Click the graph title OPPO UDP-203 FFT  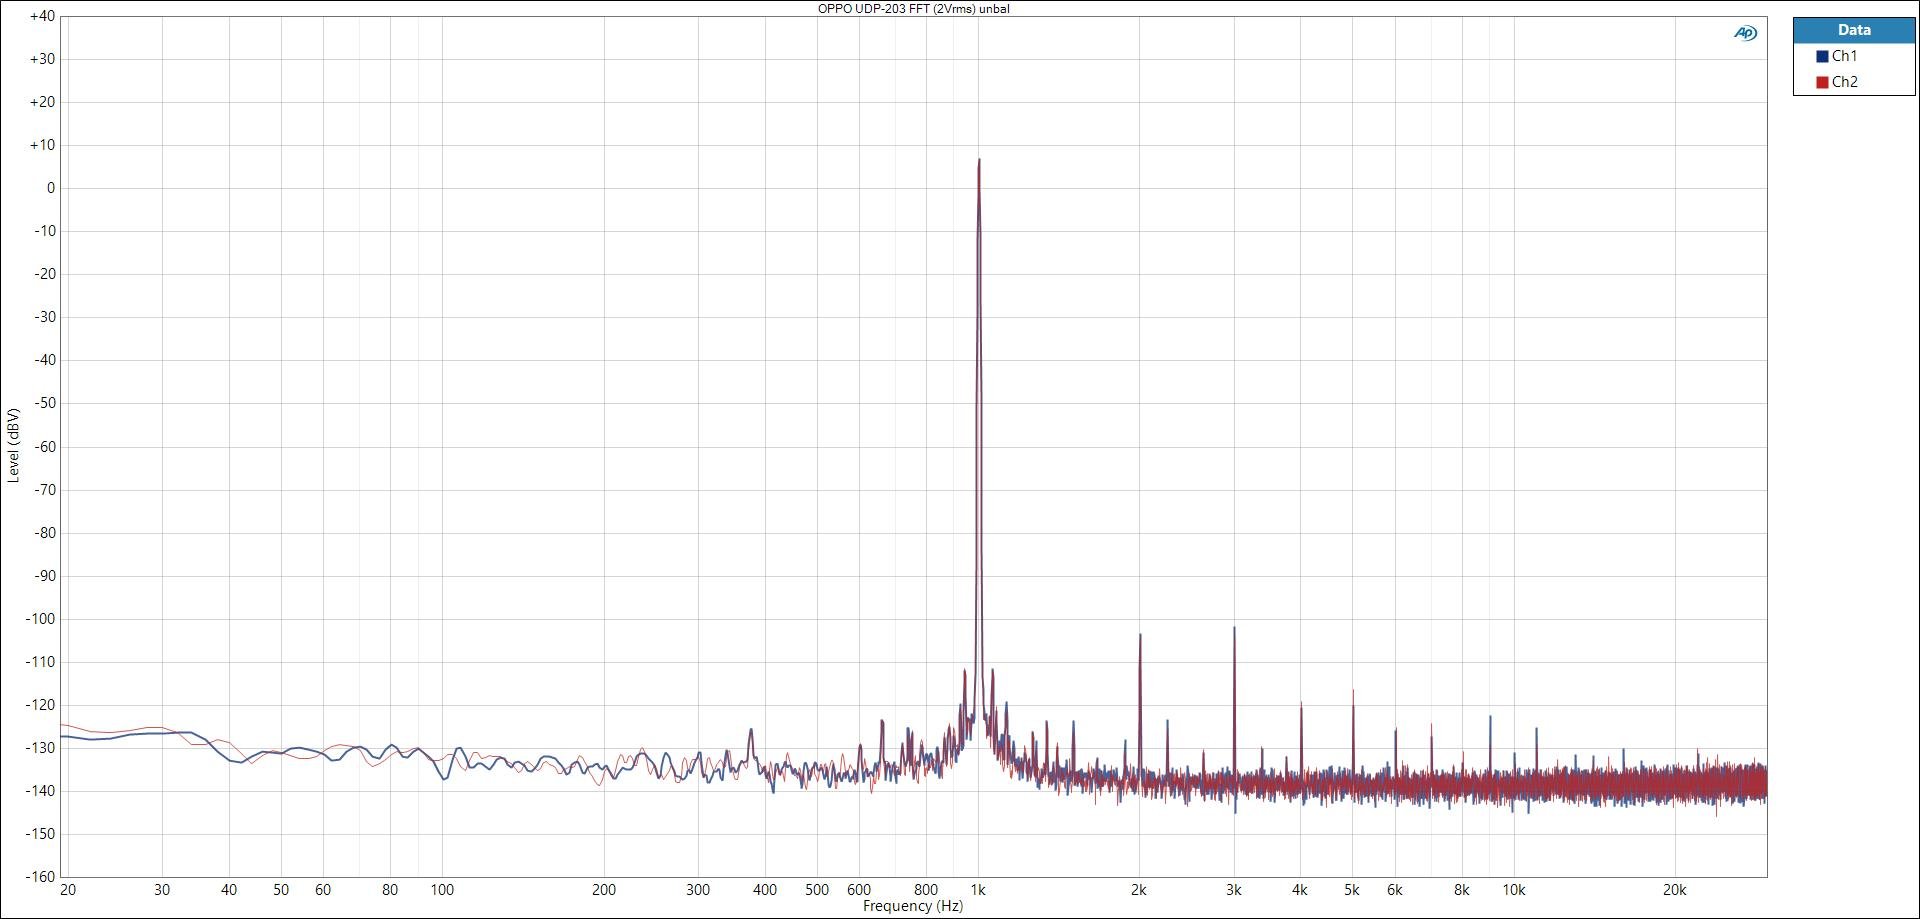pos(913,9)
